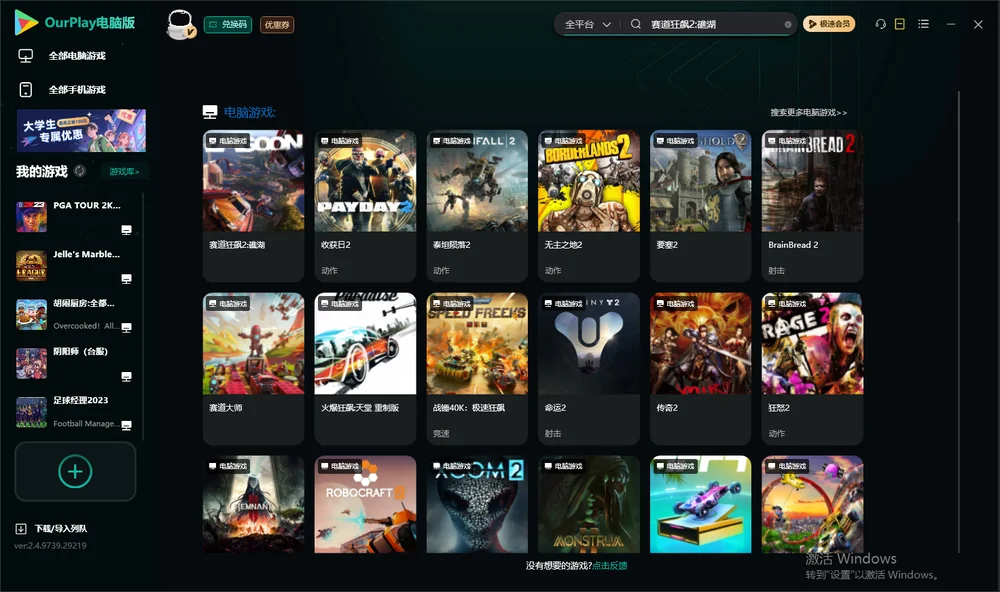
Task: Open the list menu icon in title bar
Action: [x=923, y=24]
